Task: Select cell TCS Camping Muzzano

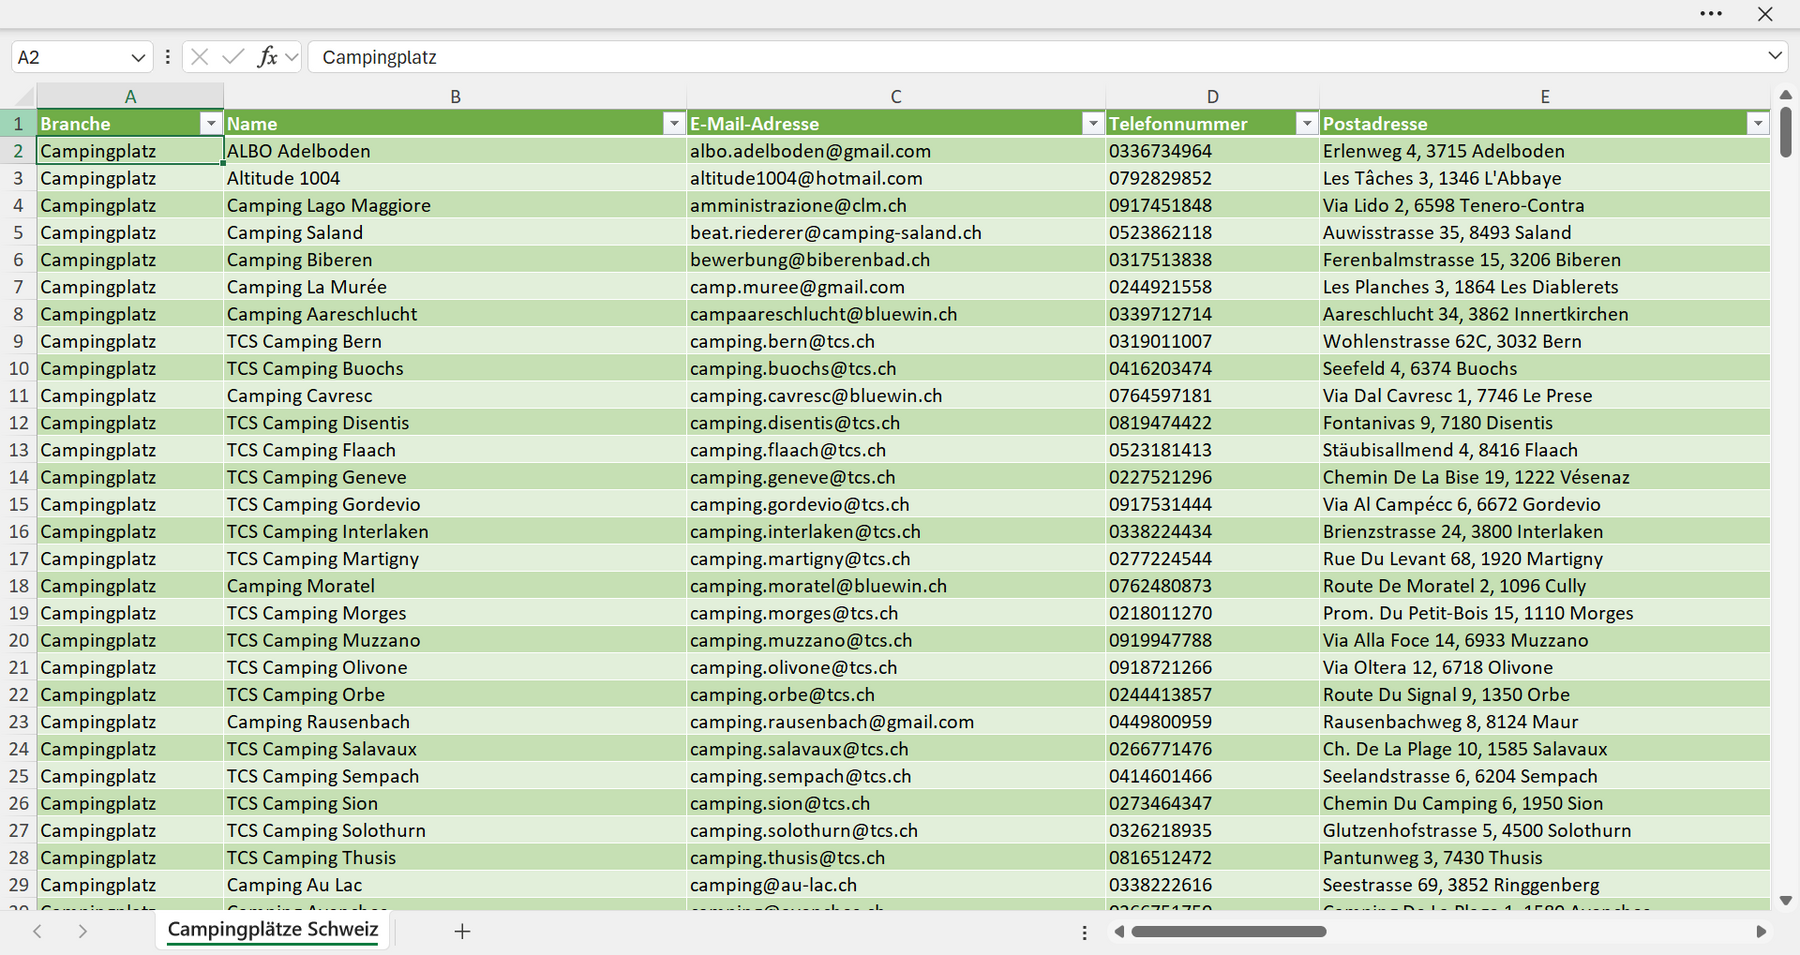Action: tap(455, 640)
